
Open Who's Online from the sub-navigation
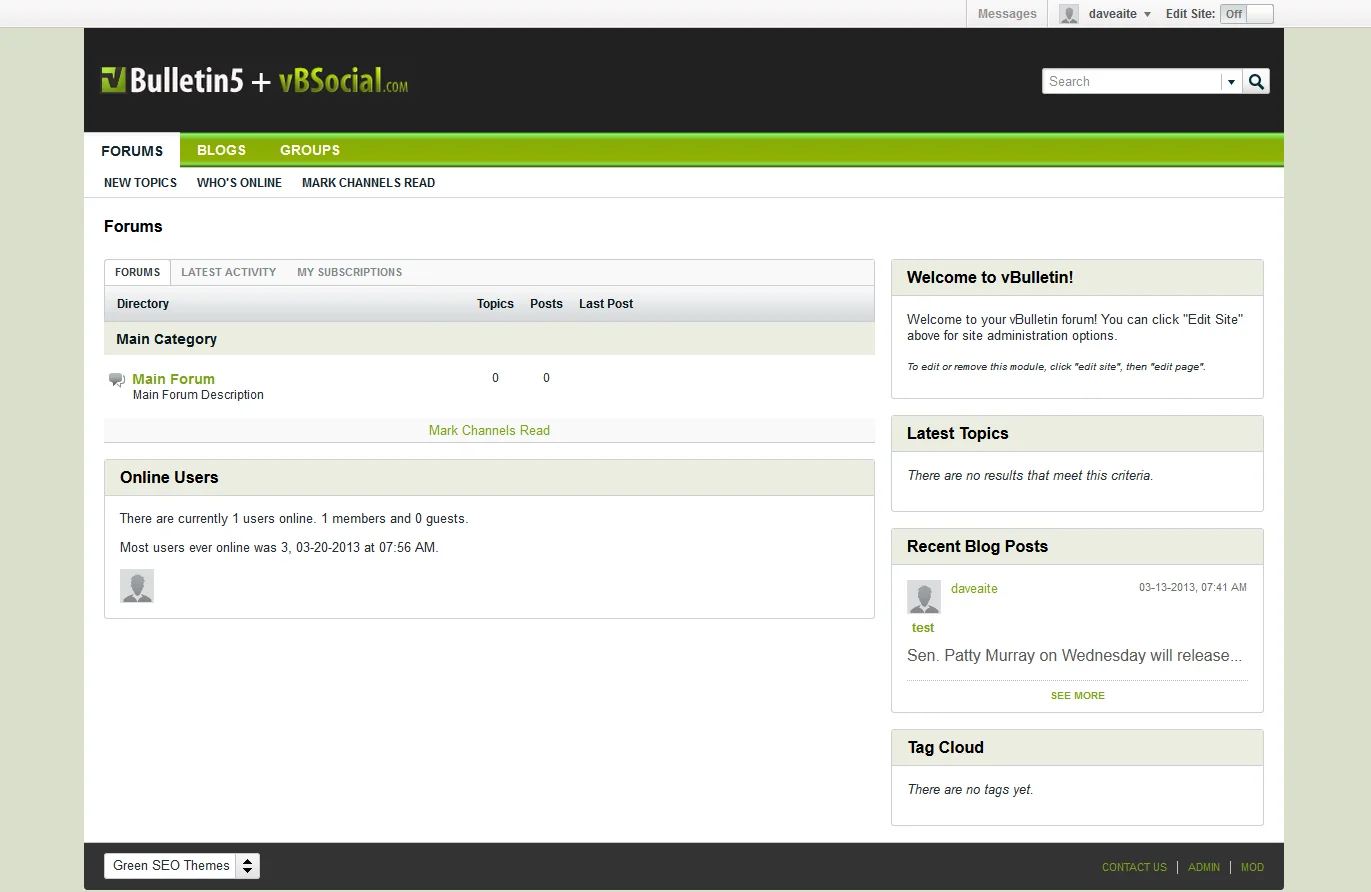(239, 183)
